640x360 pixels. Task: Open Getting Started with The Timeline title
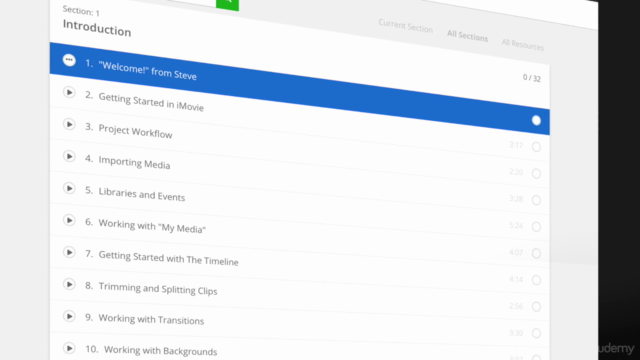pyautogui.click(x=169, y=258)
